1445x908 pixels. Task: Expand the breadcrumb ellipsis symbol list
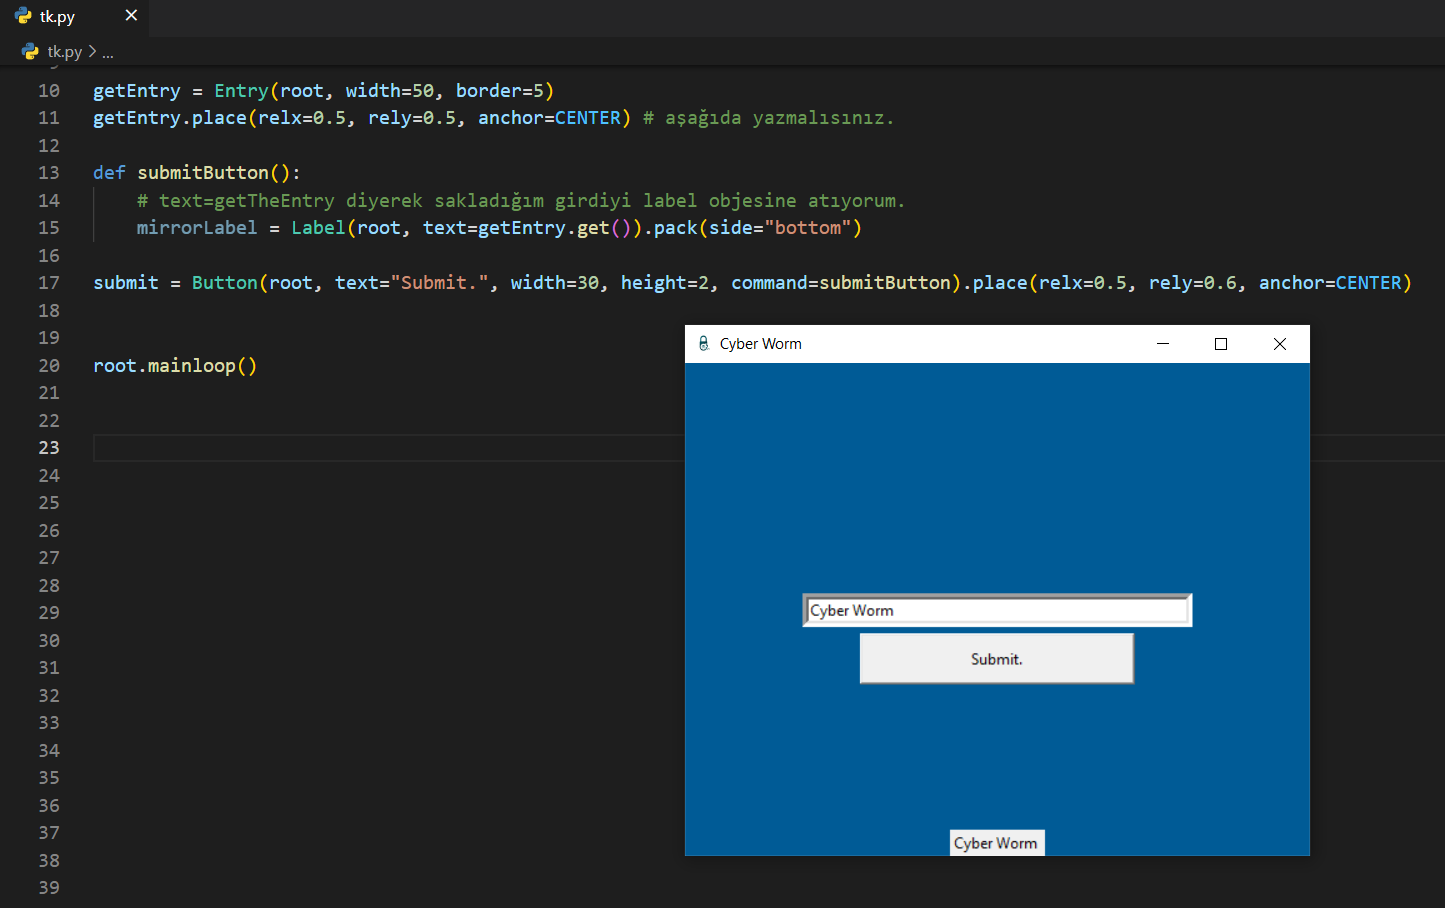click(108, 52)
